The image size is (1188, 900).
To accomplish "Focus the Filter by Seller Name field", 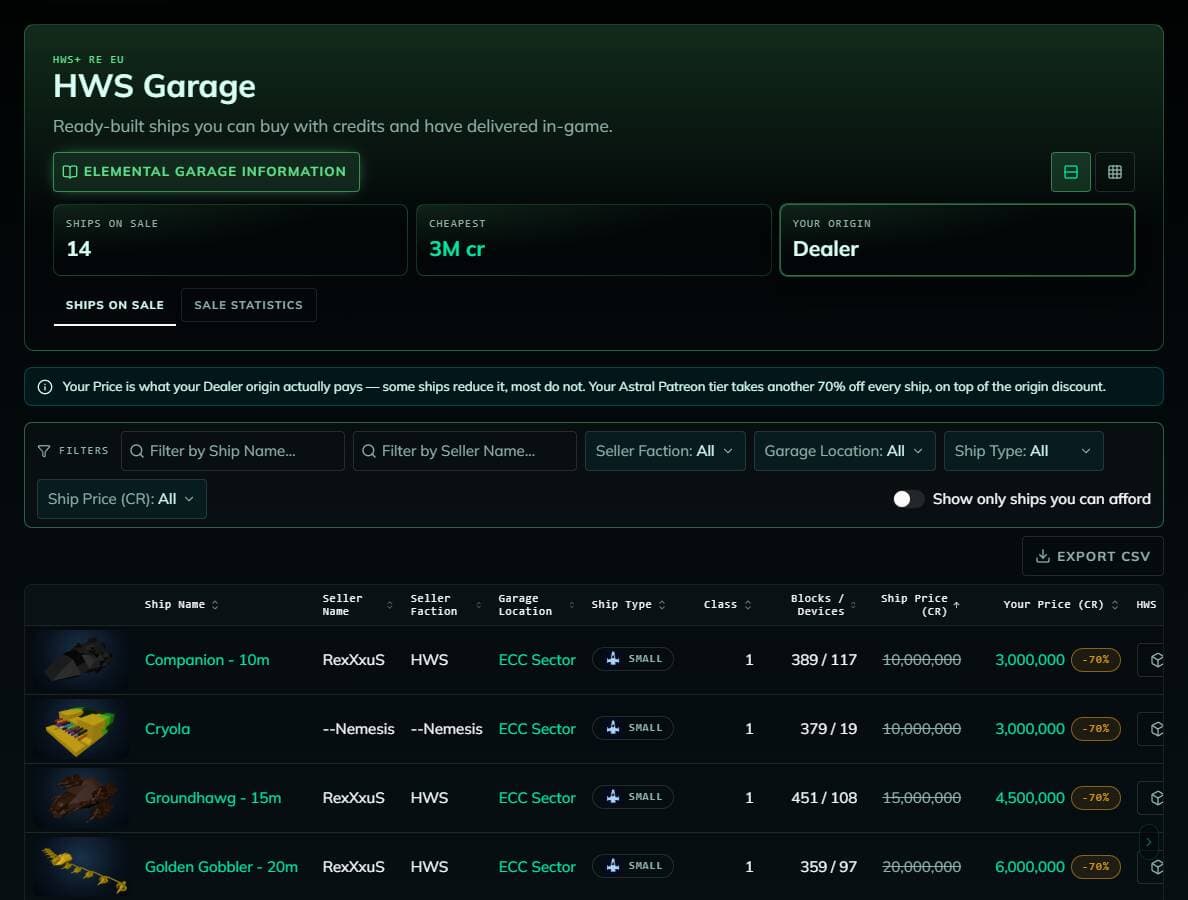I will [464, 451].
